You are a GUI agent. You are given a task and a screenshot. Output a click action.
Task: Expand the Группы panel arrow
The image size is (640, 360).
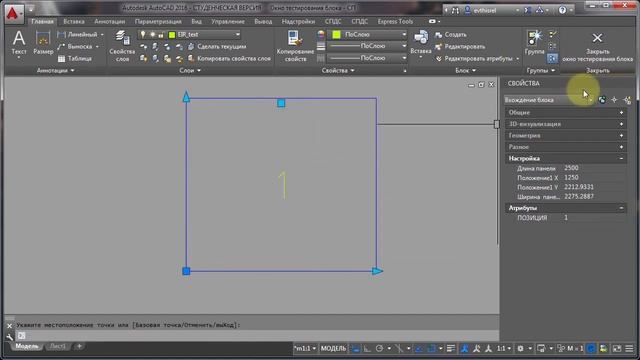coord(553,71)
